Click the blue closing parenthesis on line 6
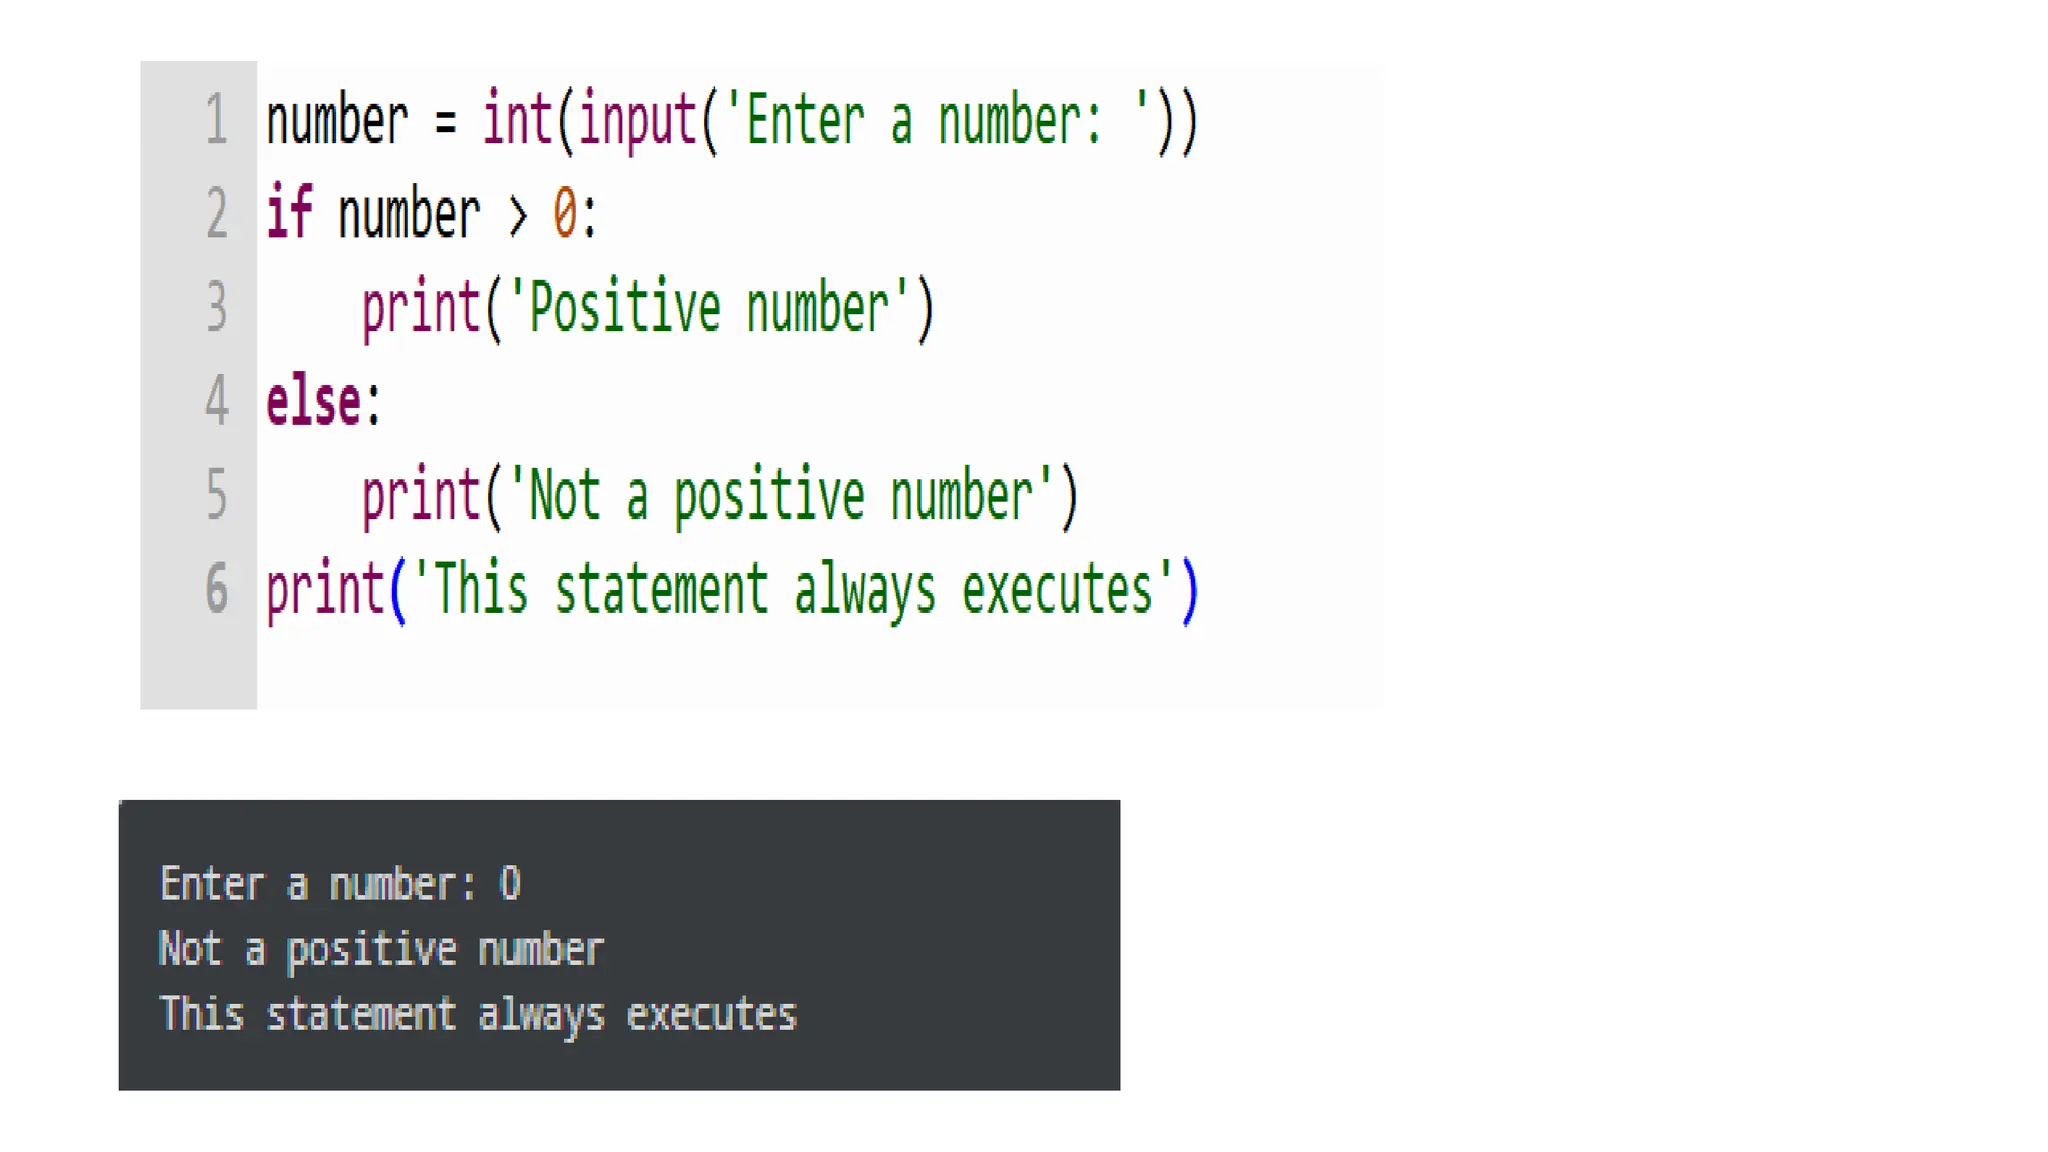 click(x=1189, y=591)
